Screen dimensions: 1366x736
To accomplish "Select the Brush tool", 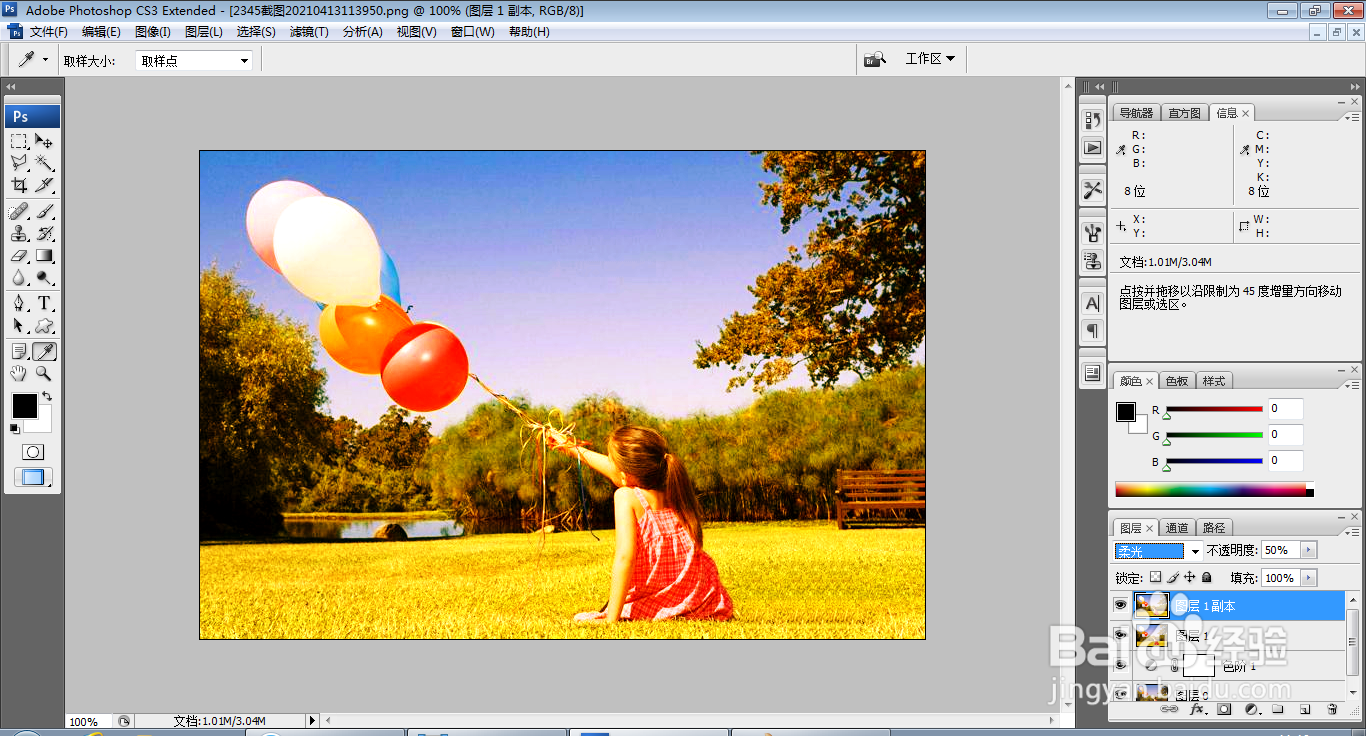I will point(45,211).
